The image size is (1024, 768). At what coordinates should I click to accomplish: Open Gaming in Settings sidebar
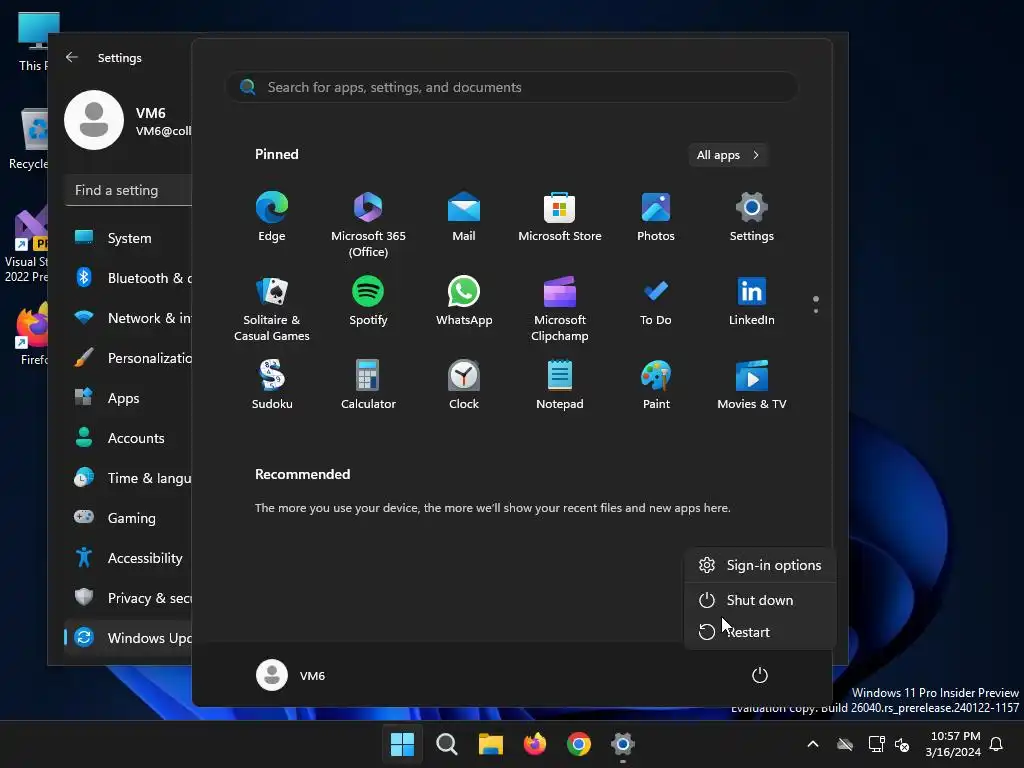[x=129, y=518]
